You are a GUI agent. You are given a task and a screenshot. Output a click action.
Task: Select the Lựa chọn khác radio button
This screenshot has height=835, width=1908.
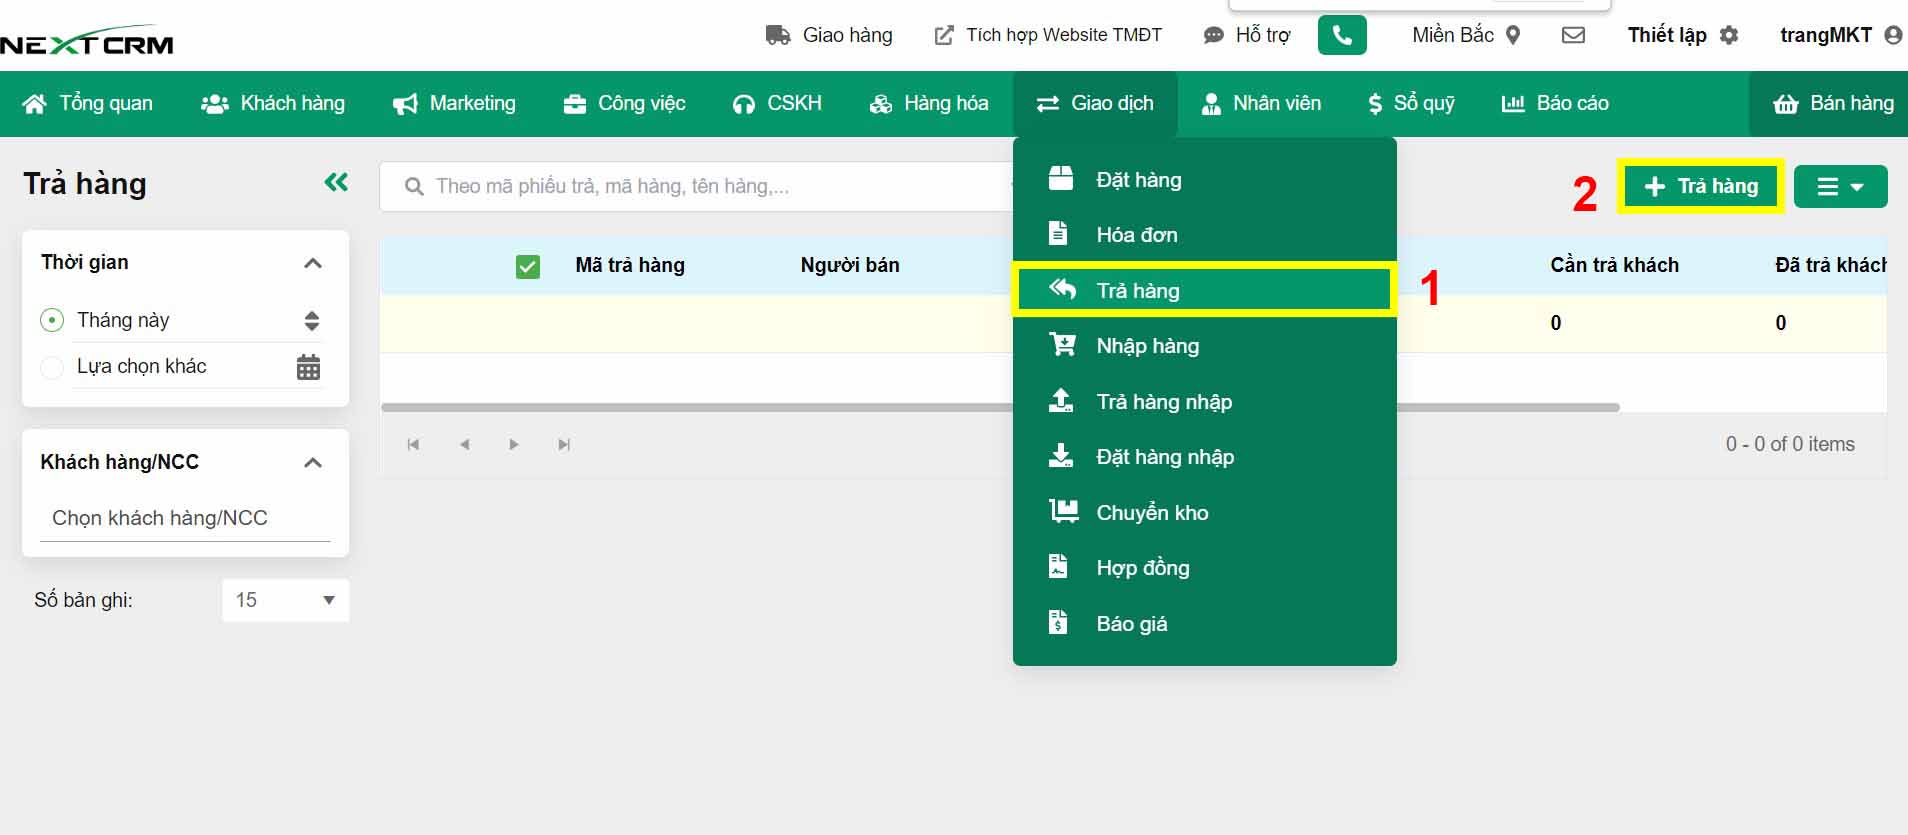[52, 367]
